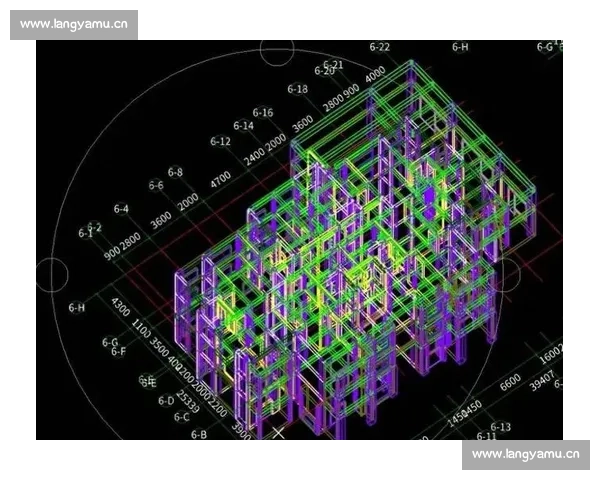Select the 1100 dimension value
Screen dimensions: 600x480
(142, 329)
